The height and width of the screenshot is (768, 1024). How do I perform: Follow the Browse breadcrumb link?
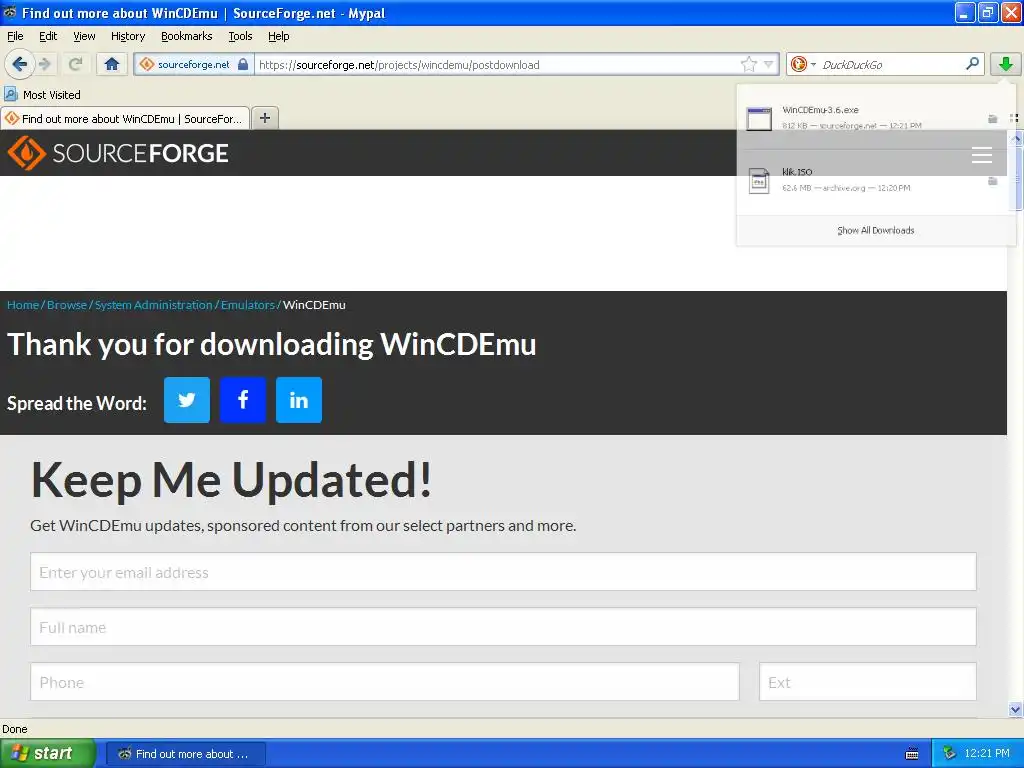[x=67, y=305]
